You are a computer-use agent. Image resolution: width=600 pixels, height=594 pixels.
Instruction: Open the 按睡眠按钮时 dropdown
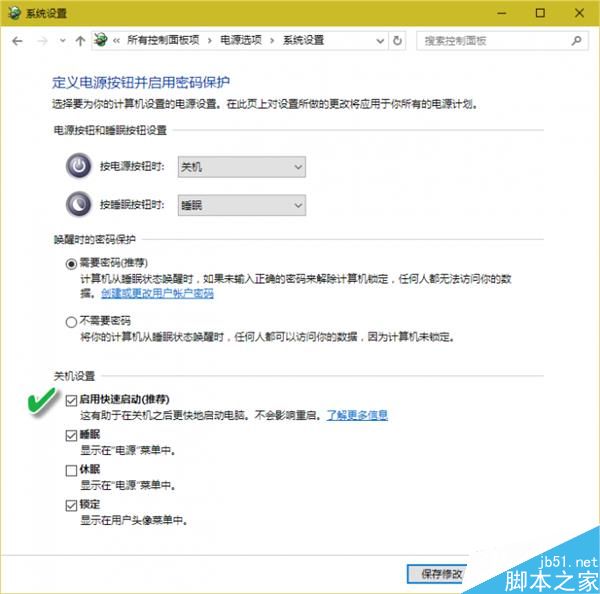[241, 206]
